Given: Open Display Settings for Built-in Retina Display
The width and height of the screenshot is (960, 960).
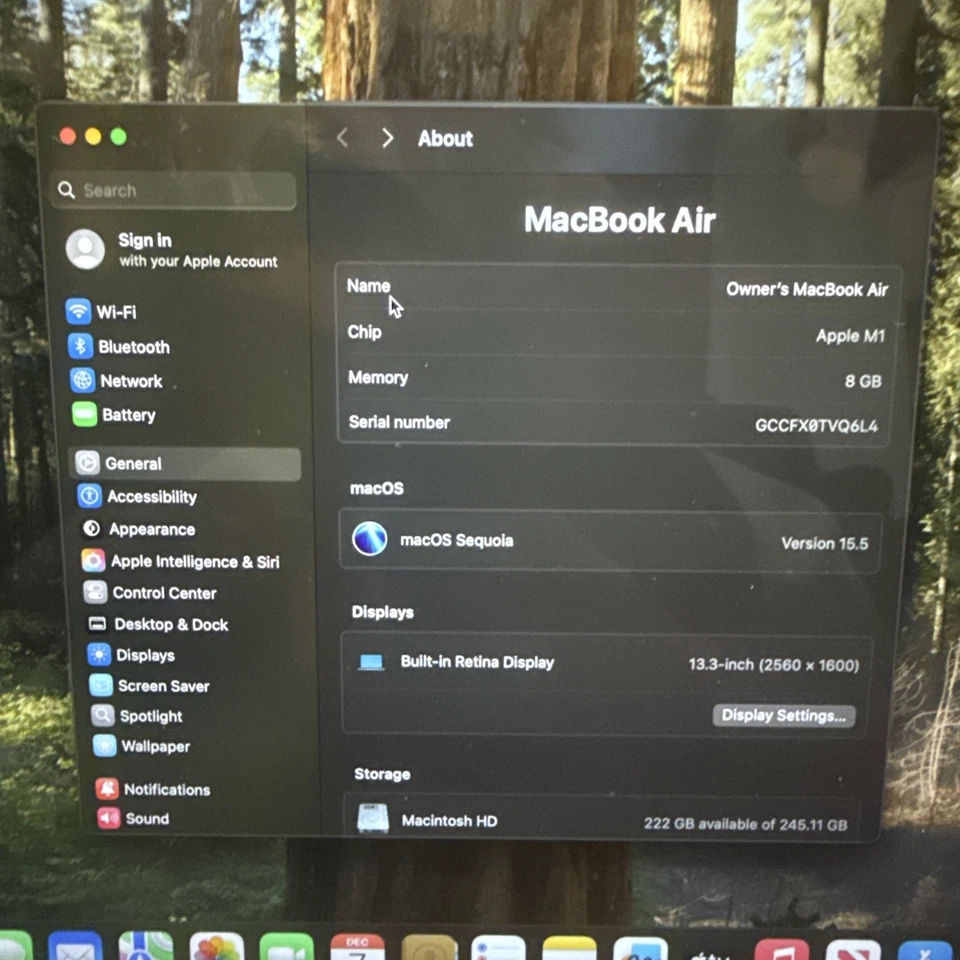Looking at the screenshot, I should (x=783, y=715).
